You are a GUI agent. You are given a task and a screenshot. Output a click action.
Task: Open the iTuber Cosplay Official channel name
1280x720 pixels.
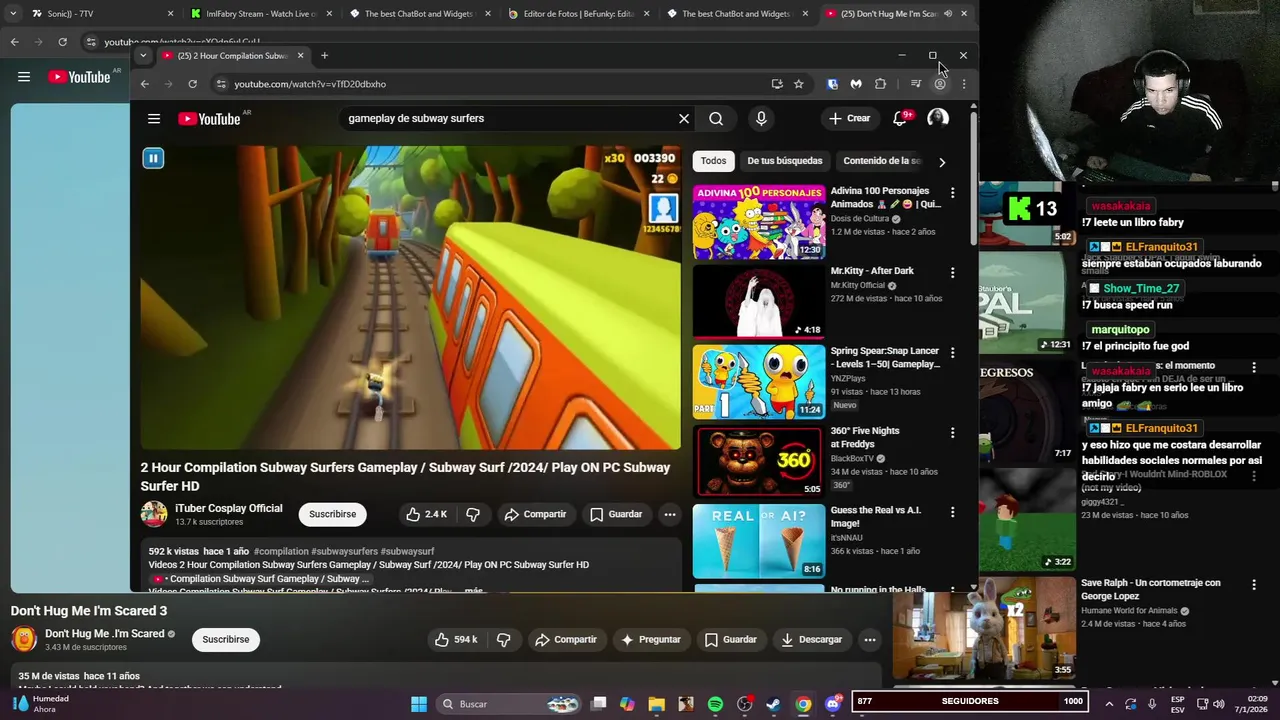pyautogui.click(x=229, y=508)
